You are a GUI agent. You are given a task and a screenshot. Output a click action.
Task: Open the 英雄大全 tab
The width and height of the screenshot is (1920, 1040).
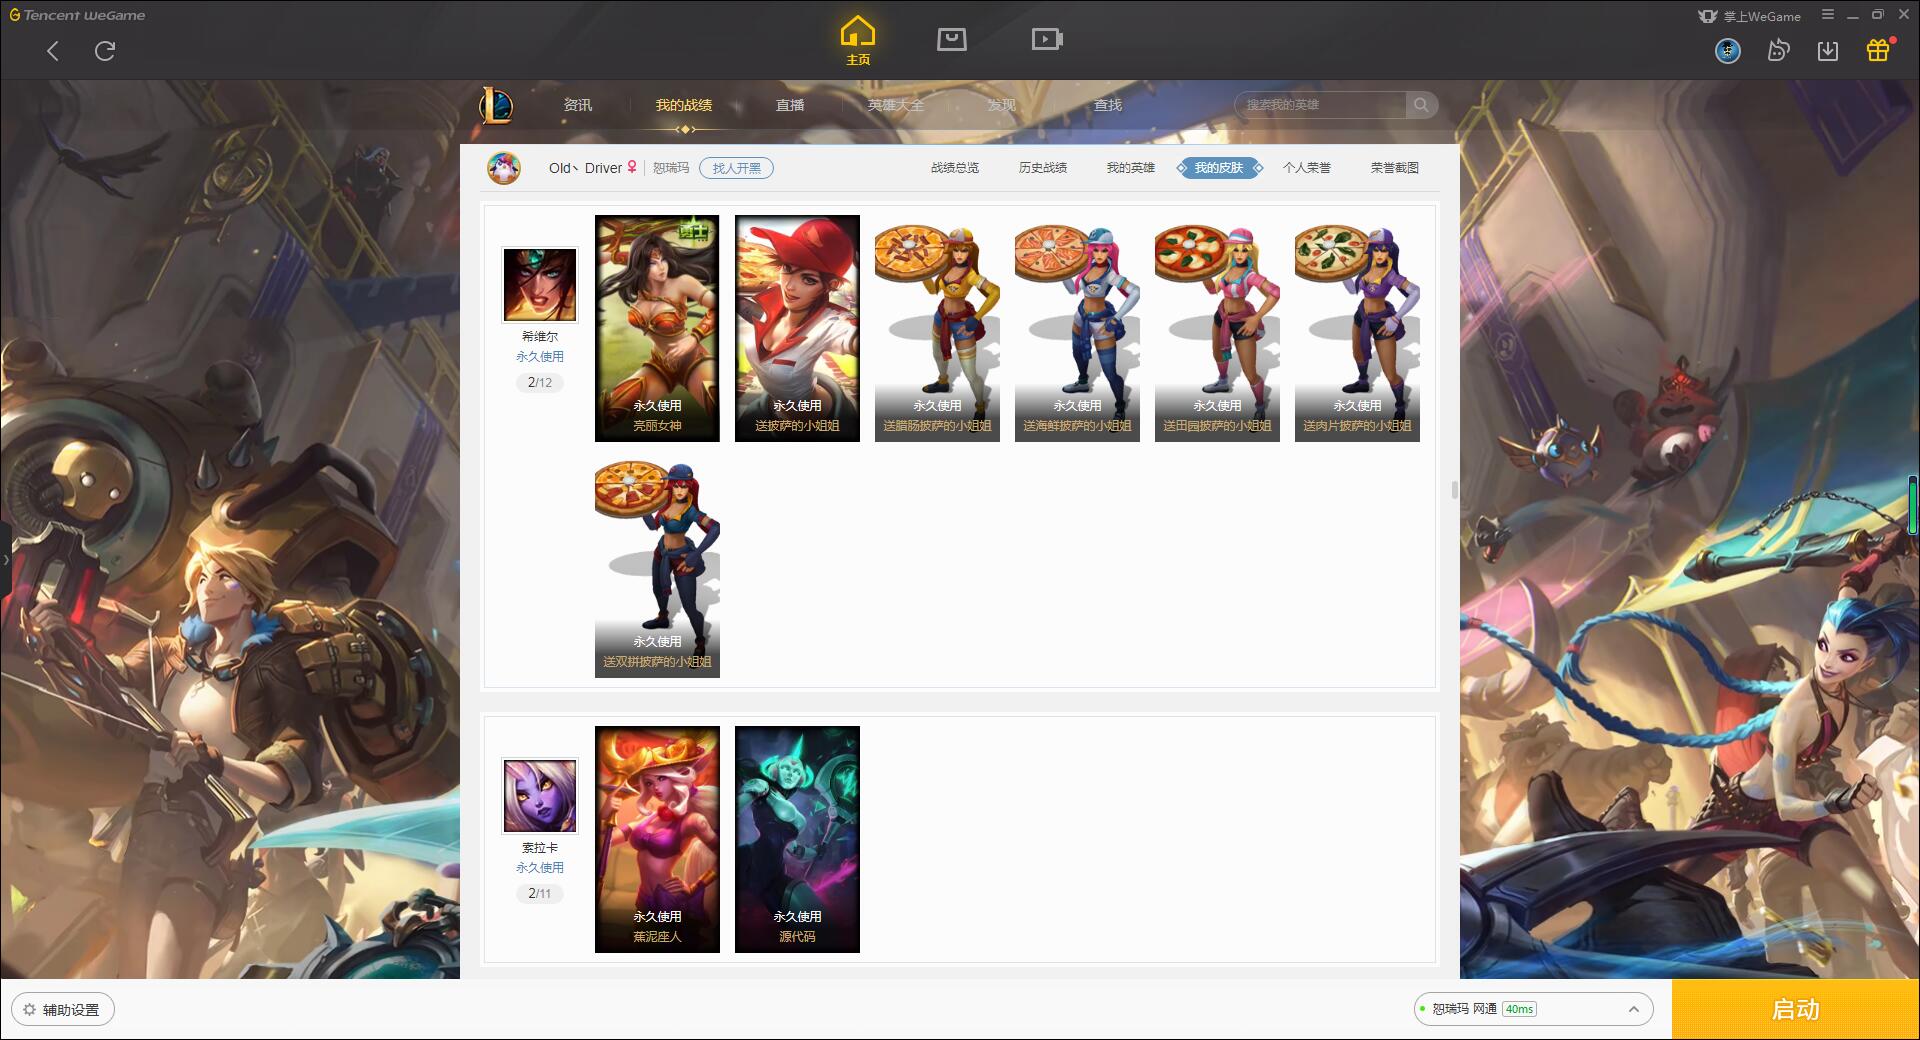coord(896,105)
